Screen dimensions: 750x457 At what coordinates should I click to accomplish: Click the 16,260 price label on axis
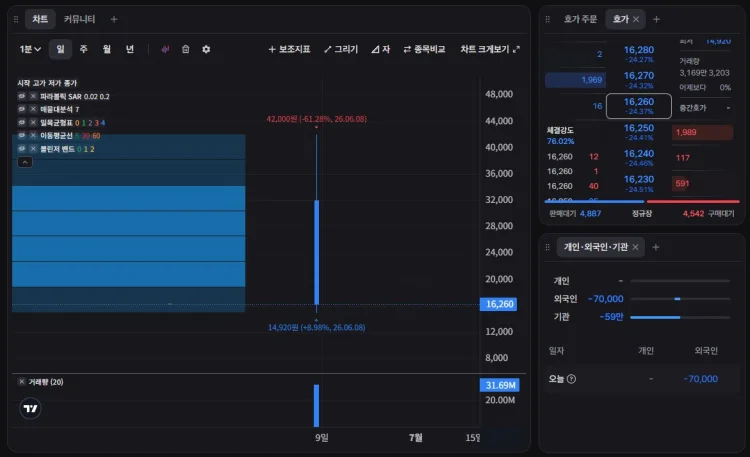(x=498, y=304)
